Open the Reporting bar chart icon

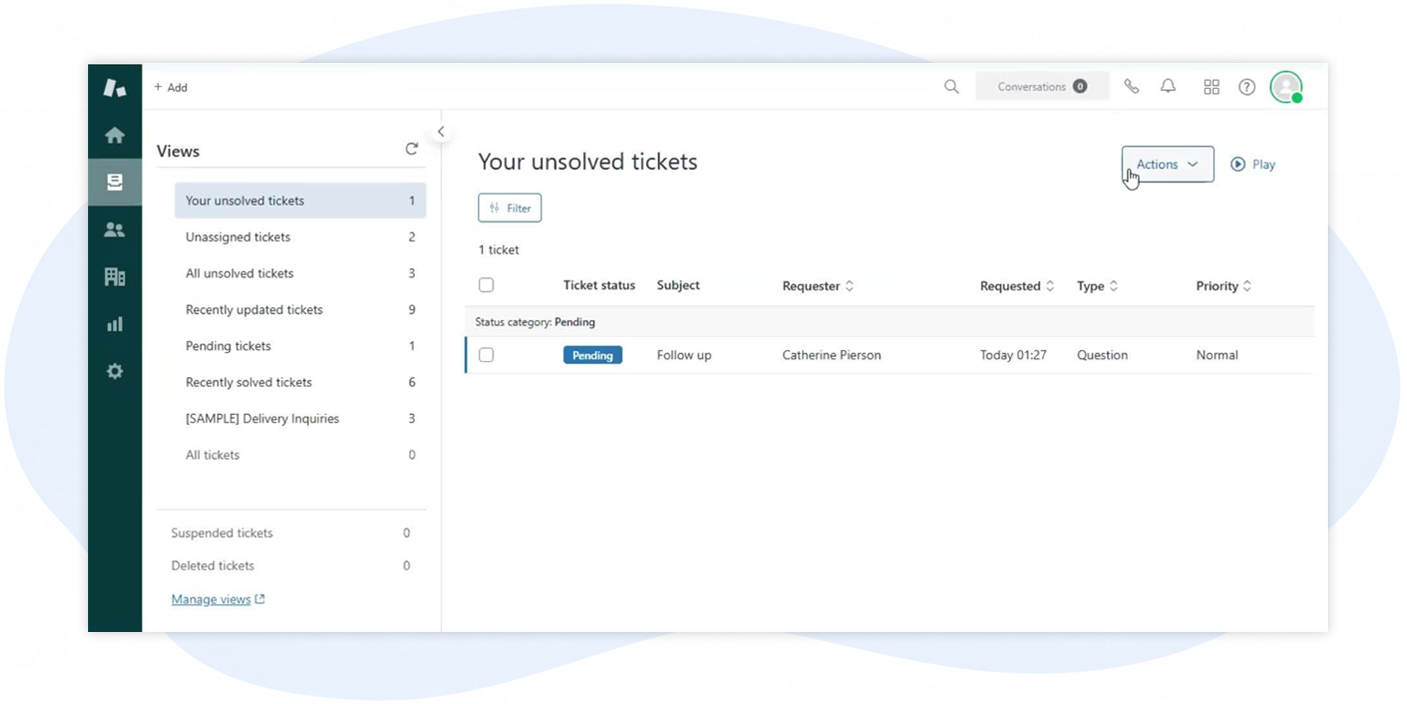(x=115, y=324)
